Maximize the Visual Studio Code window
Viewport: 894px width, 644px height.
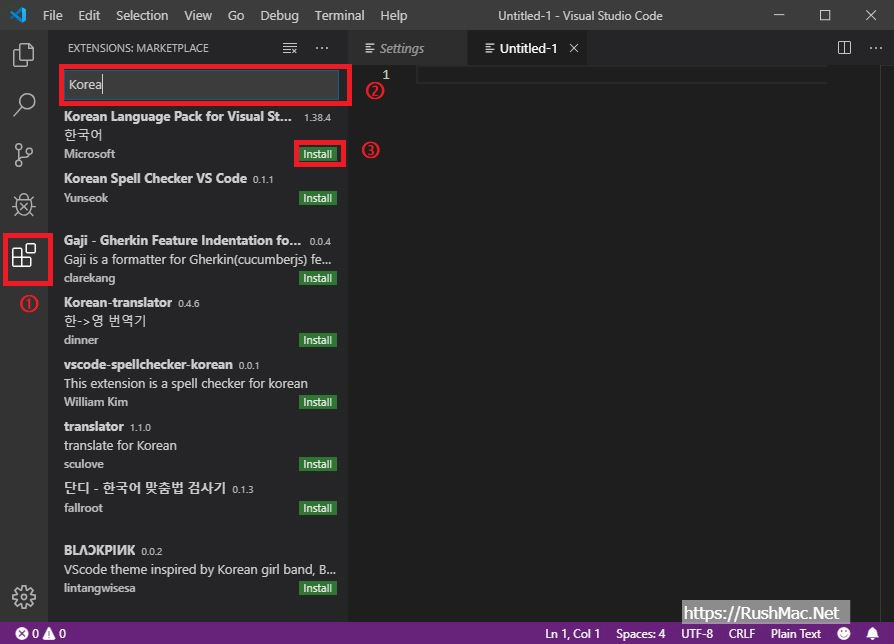point(825,15)
